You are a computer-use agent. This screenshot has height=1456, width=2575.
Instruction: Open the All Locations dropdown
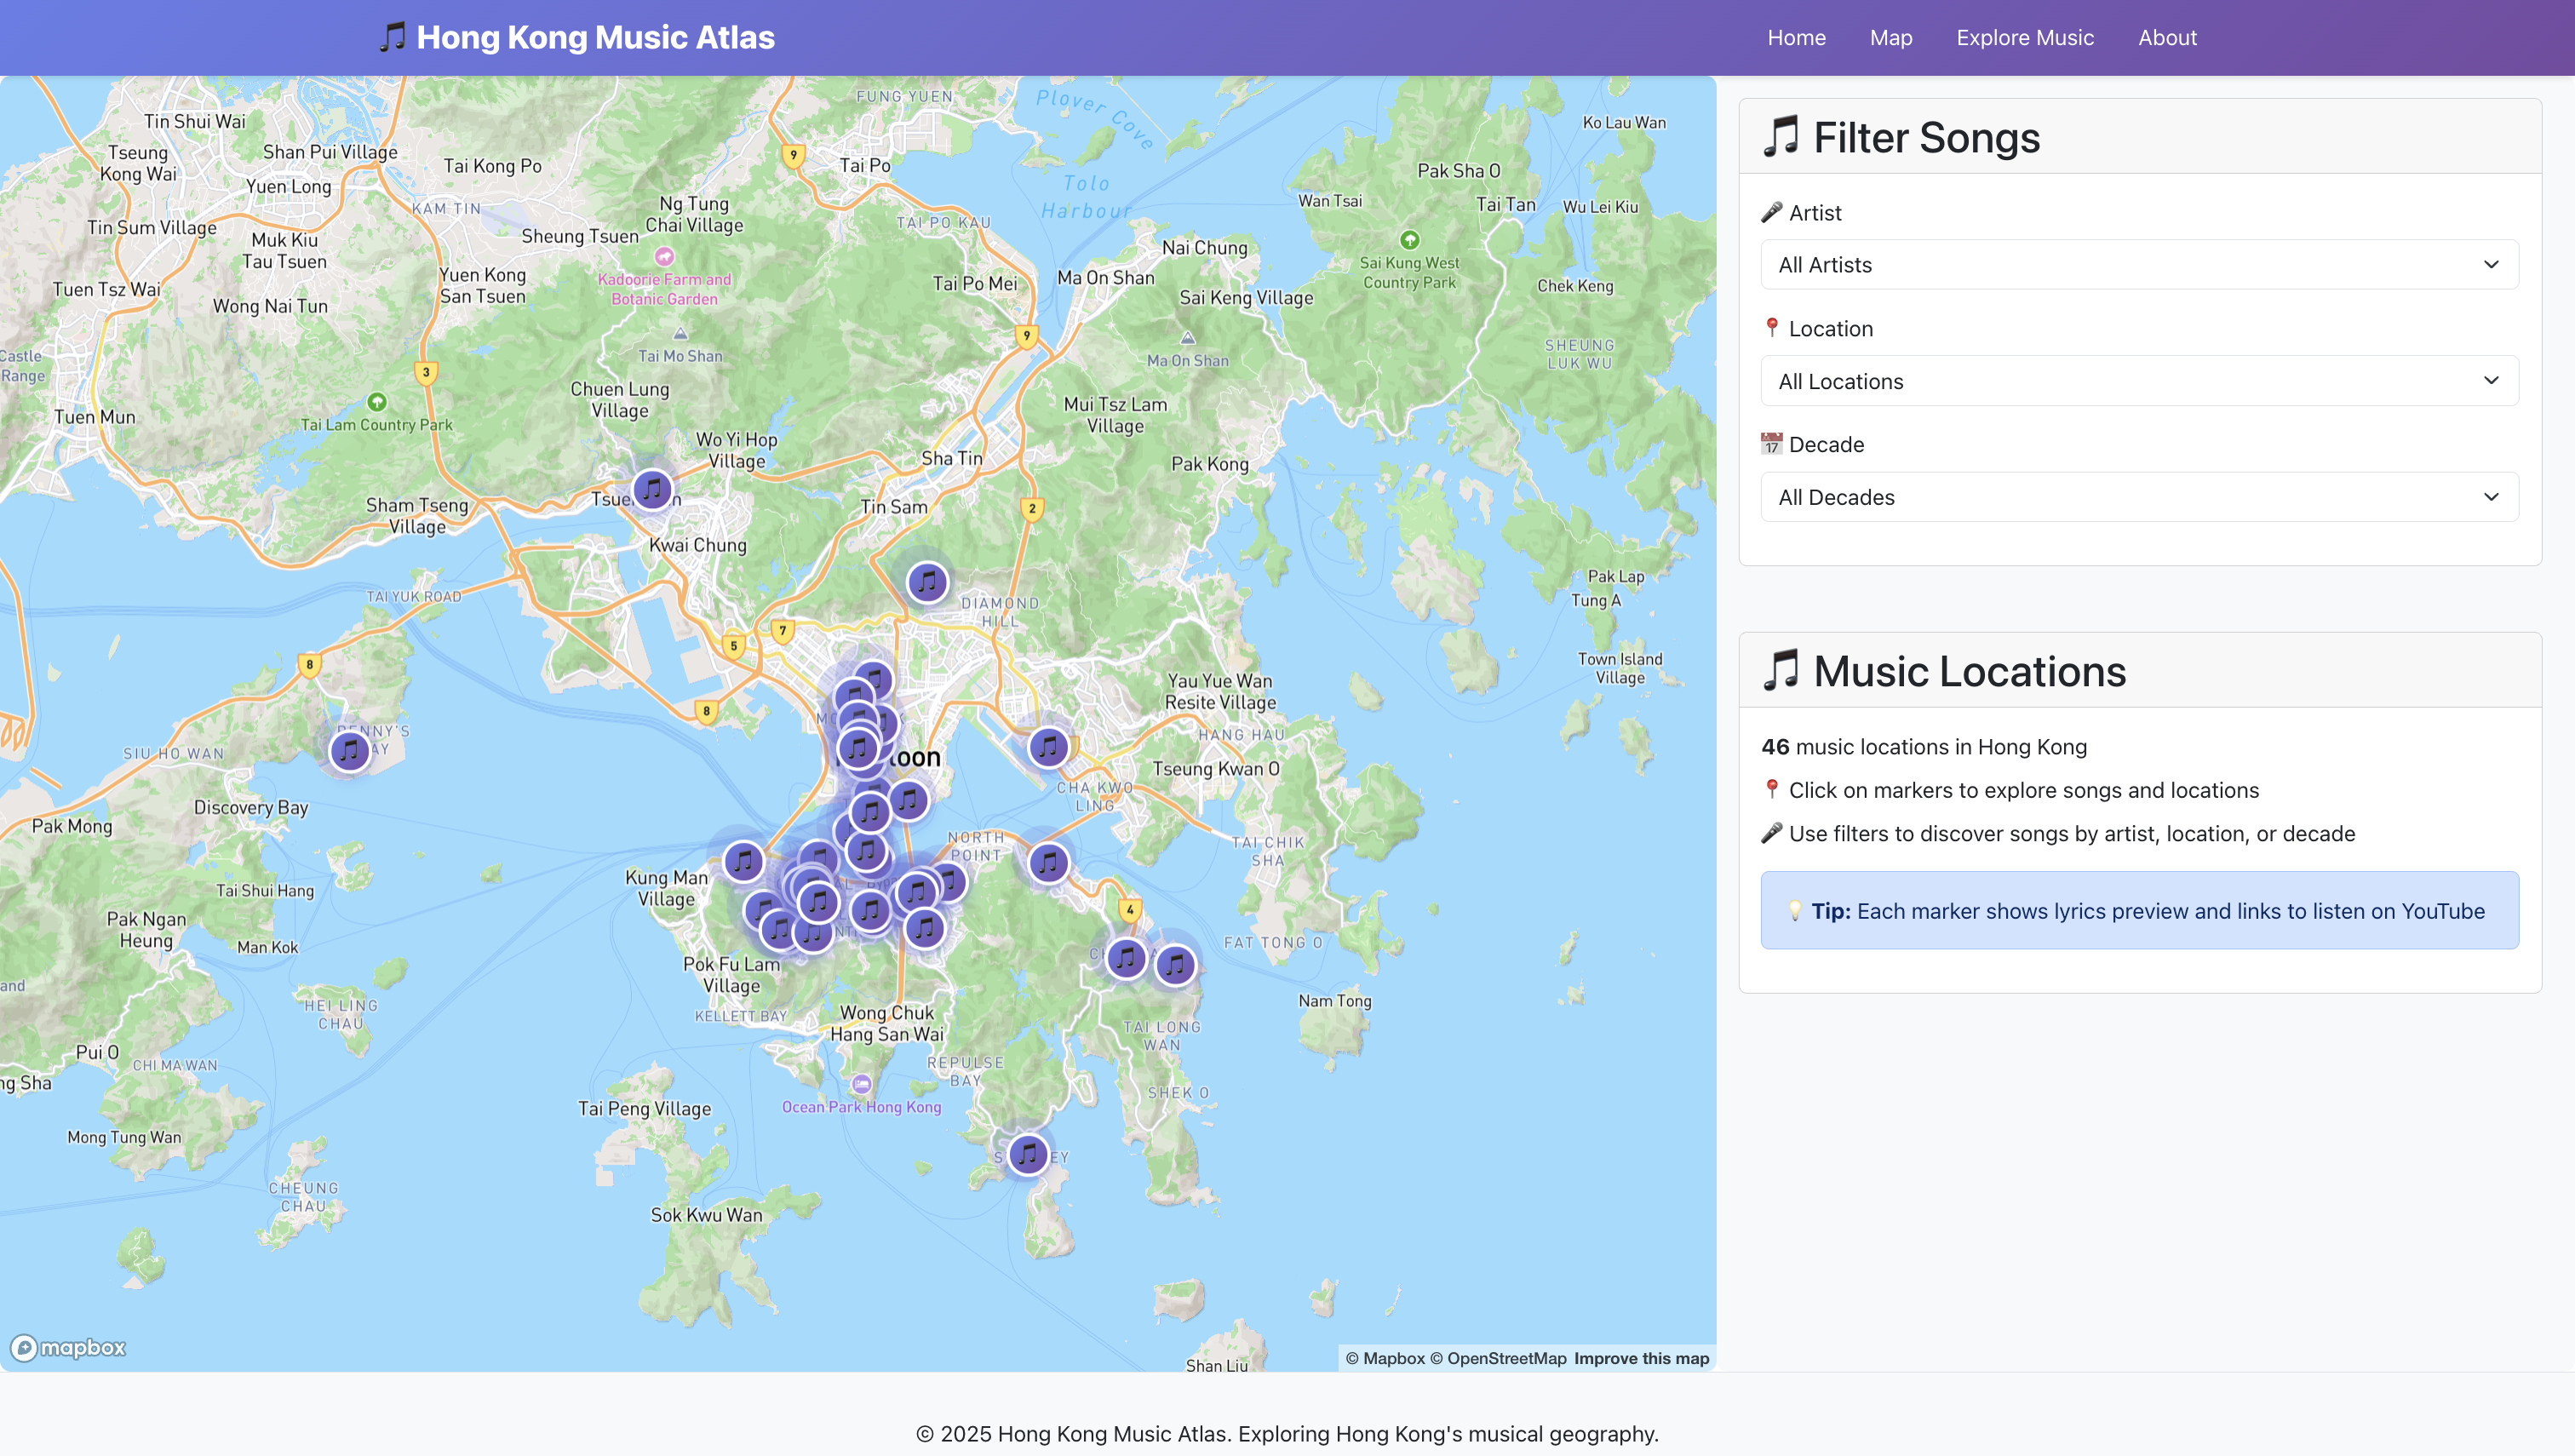2139,381
